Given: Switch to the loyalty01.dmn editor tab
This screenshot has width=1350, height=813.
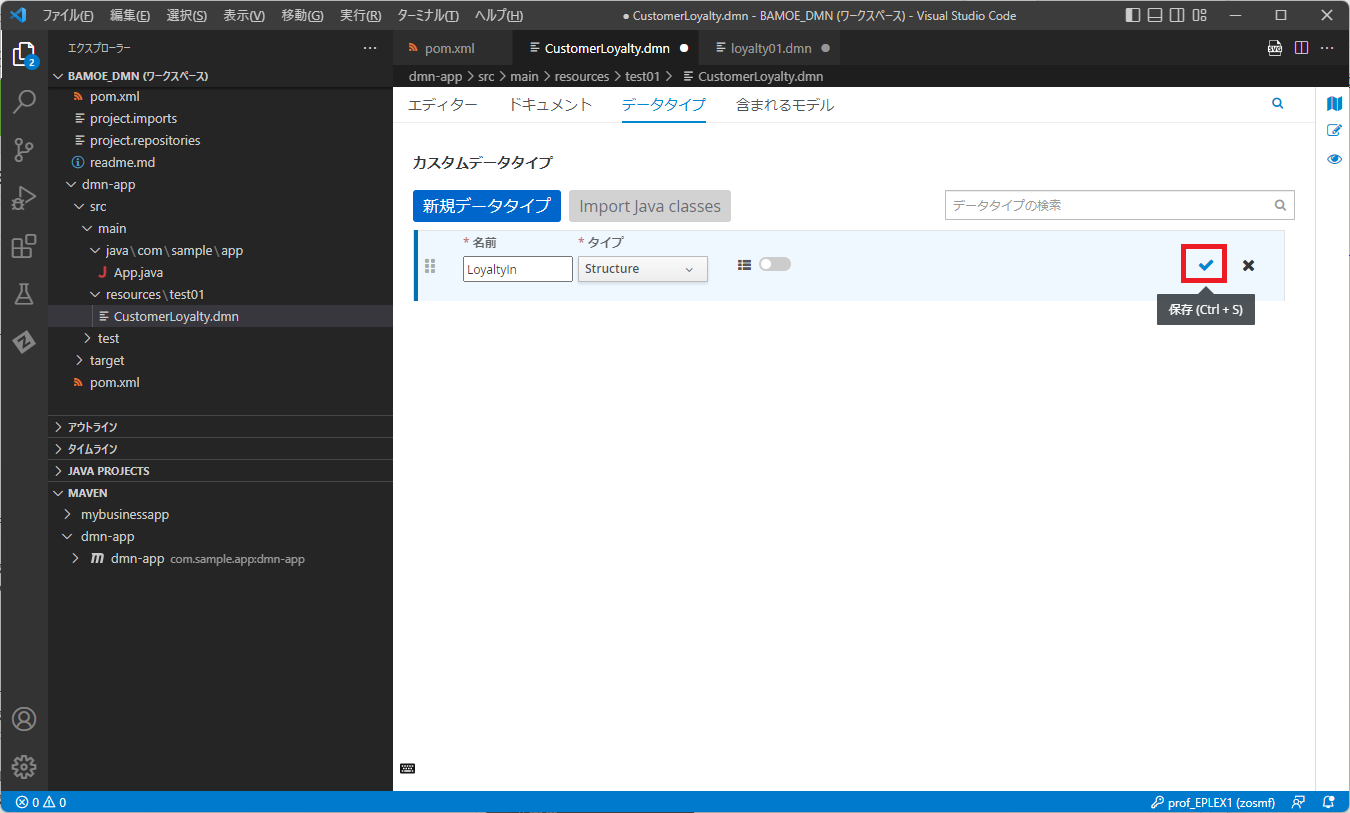Looking at the screenshot, I should (770, 48).
